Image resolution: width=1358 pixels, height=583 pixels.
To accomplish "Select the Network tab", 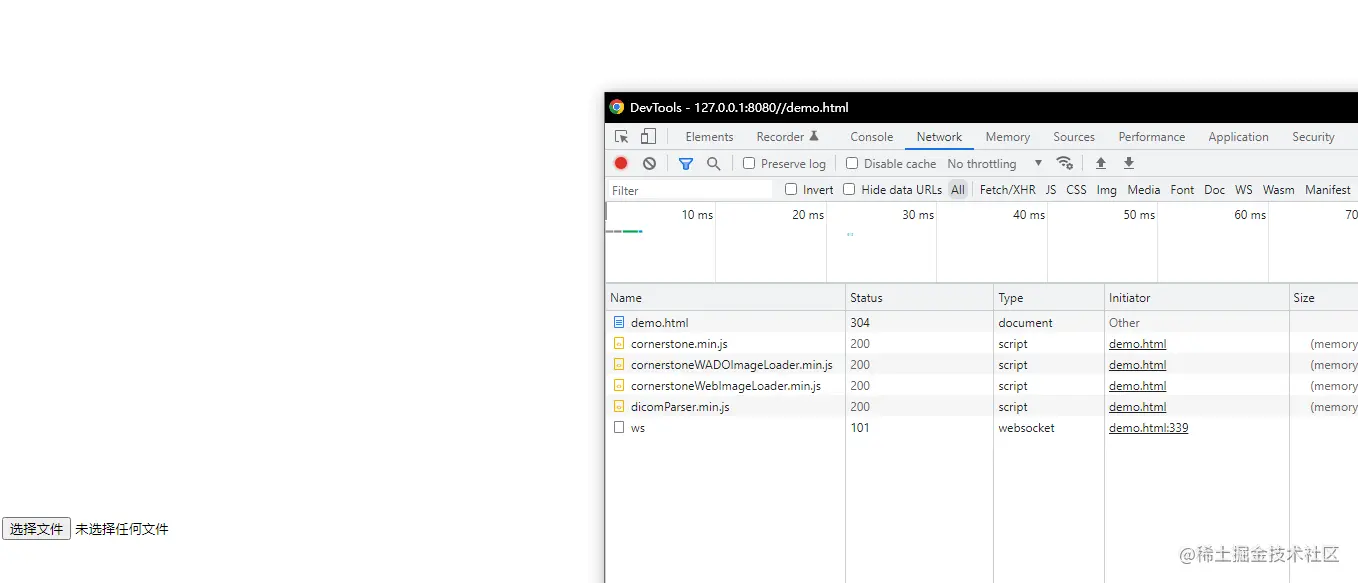I will [939, 137].
